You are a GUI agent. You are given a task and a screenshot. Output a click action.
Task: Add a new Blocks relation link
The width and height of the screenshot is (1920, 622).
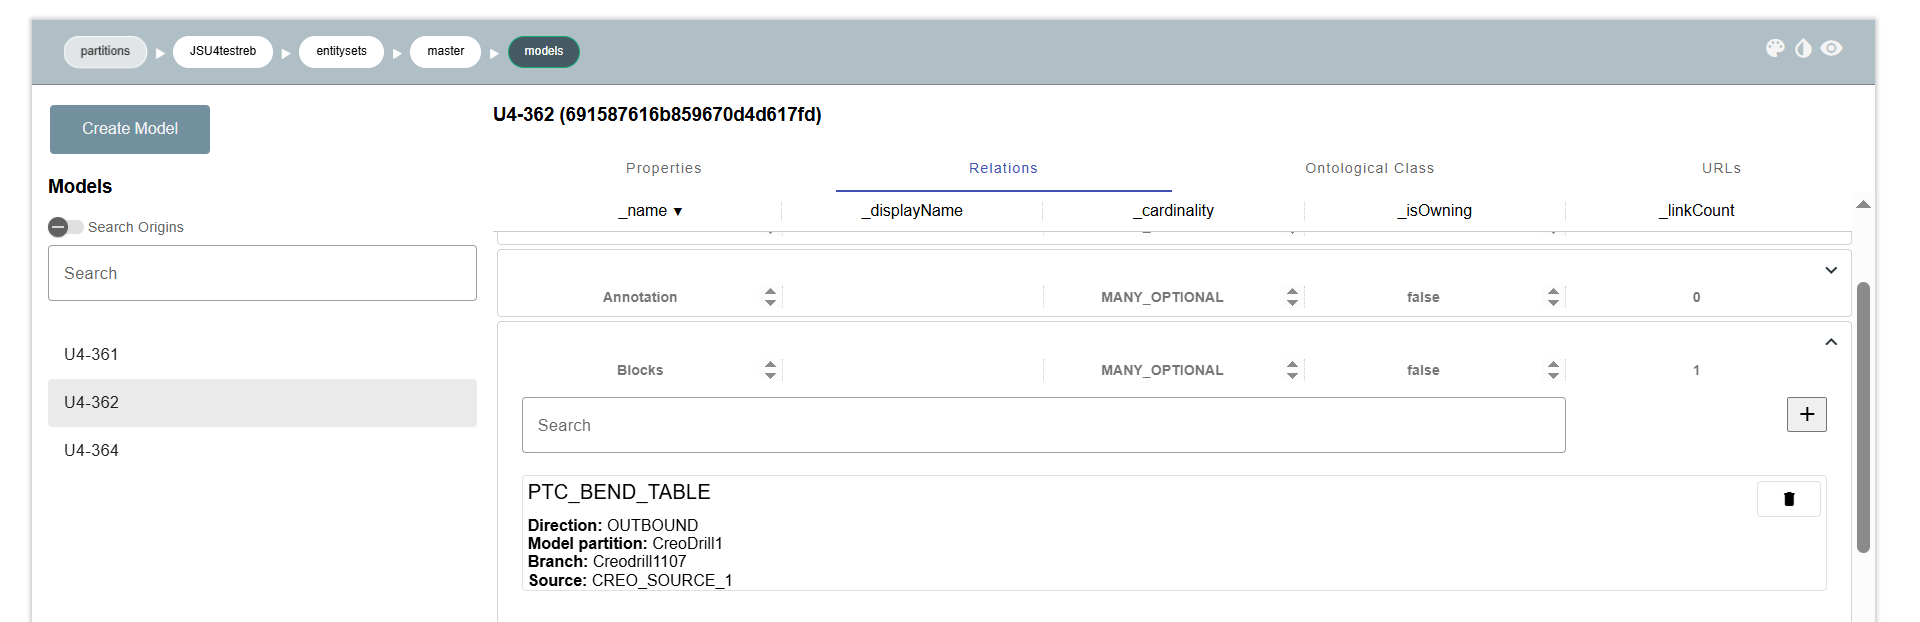coord(1806,415)
